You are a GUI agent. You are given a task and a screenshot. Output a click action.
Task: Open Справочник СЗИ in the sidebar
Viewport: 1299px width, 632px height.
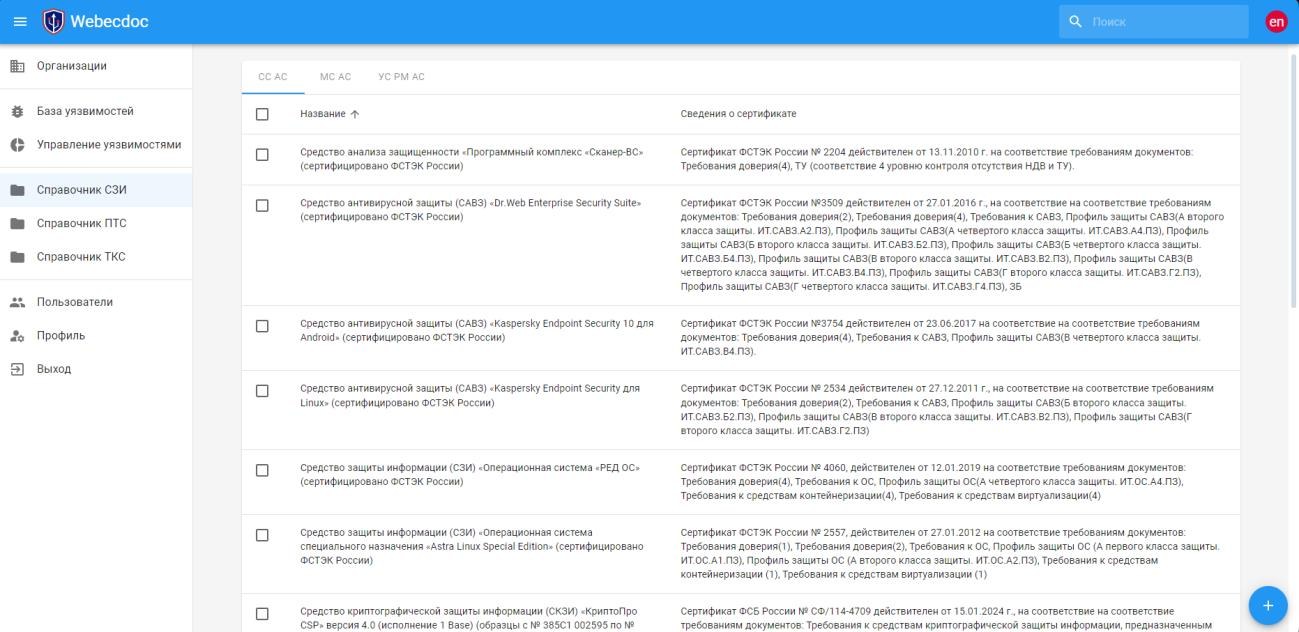[x=96, y=190]
